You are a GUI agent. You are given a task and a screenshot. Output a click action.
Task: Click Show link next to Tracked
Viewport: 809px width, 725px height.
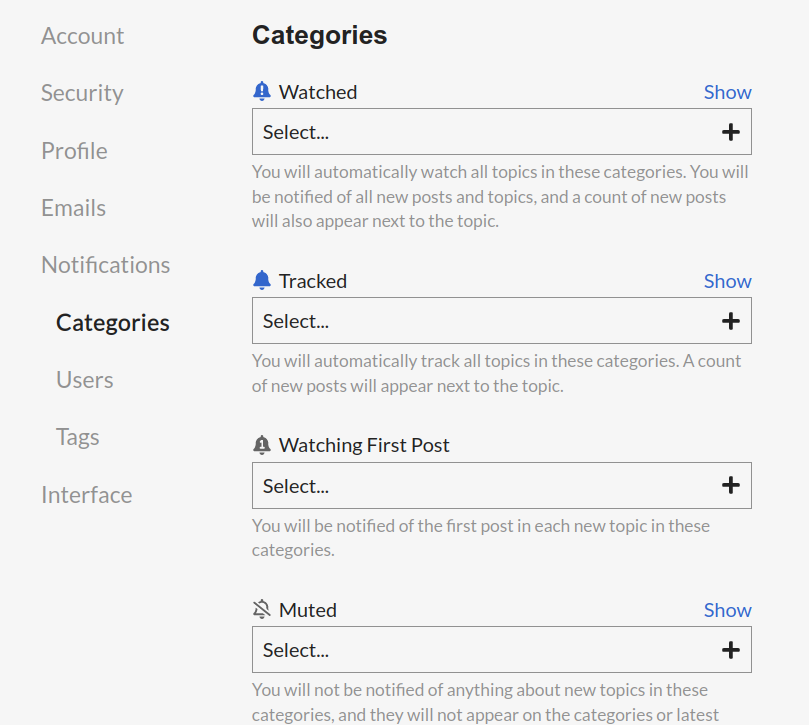pyautogui.click(x=727, y=281)
